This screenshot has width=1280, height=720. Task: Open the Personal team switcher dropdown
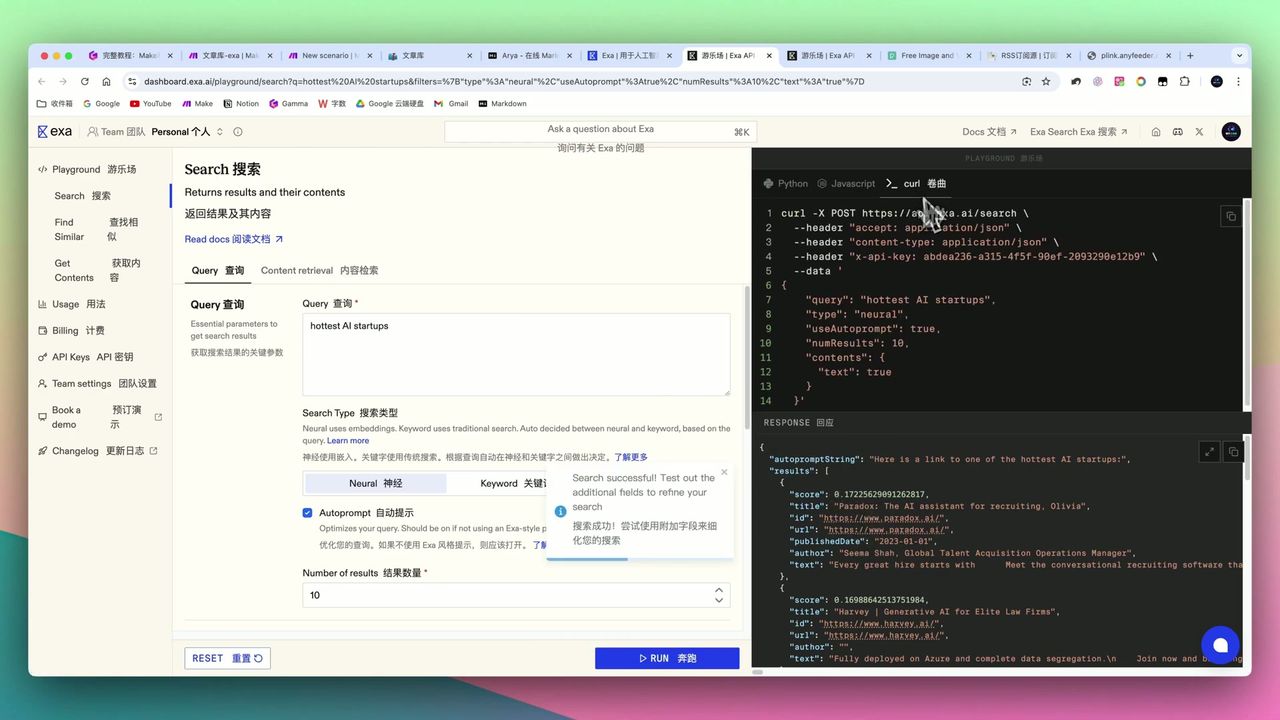coord(187,132)
